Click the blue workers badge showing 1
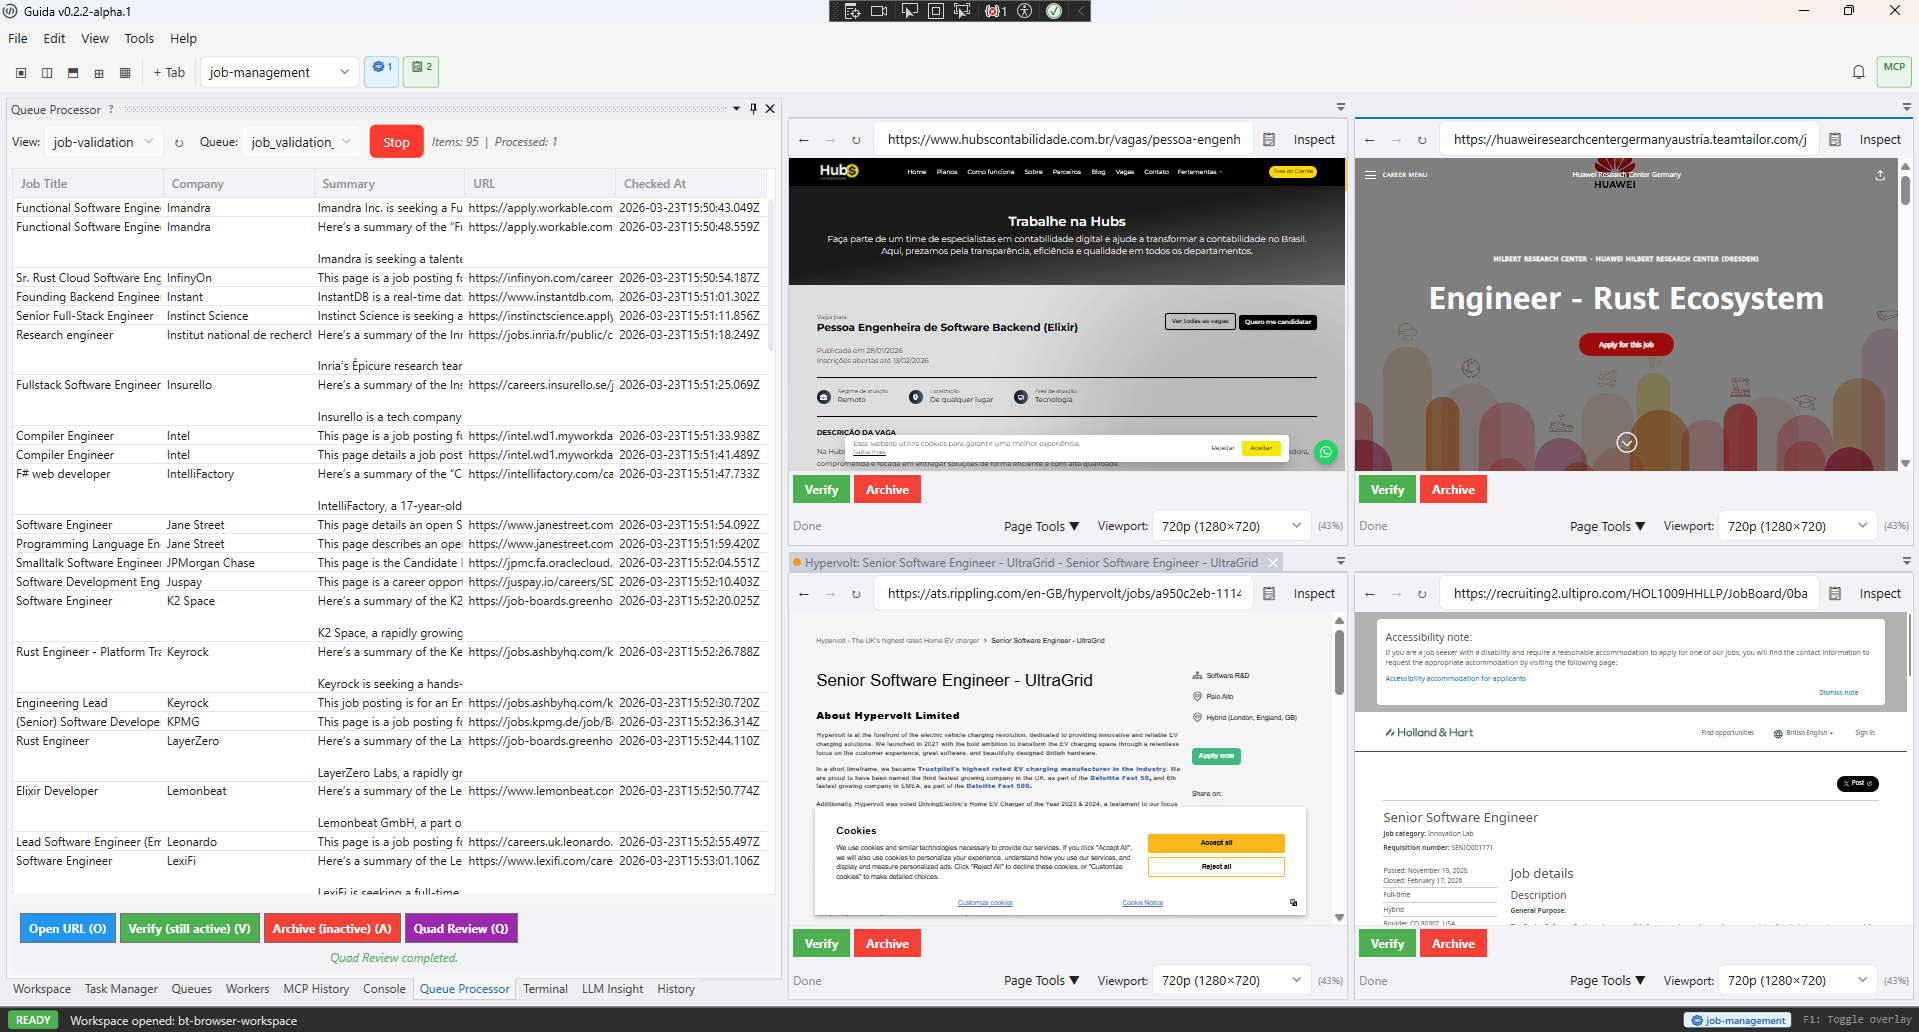1919x1032 pixels. 382,70
